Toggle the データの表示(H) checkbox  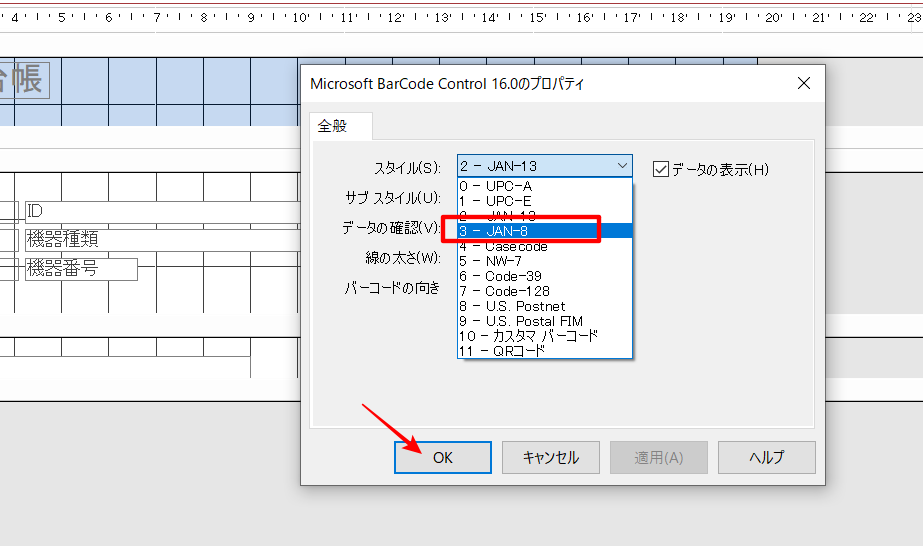[660, 169]
